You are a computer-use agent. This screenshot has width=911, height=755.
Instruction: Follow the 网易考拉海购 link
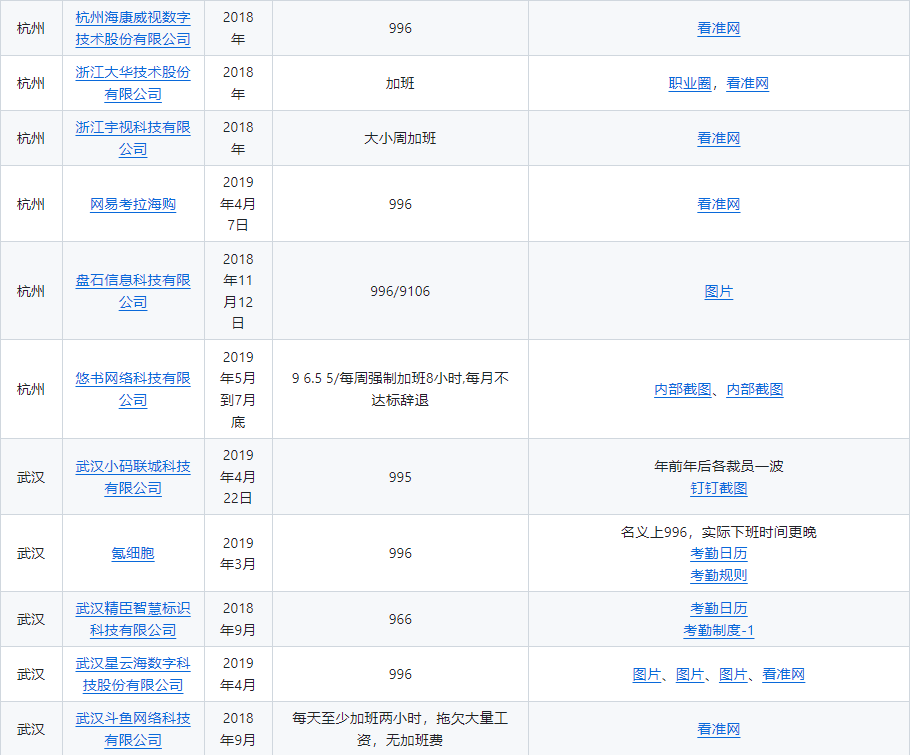(133, 204)
